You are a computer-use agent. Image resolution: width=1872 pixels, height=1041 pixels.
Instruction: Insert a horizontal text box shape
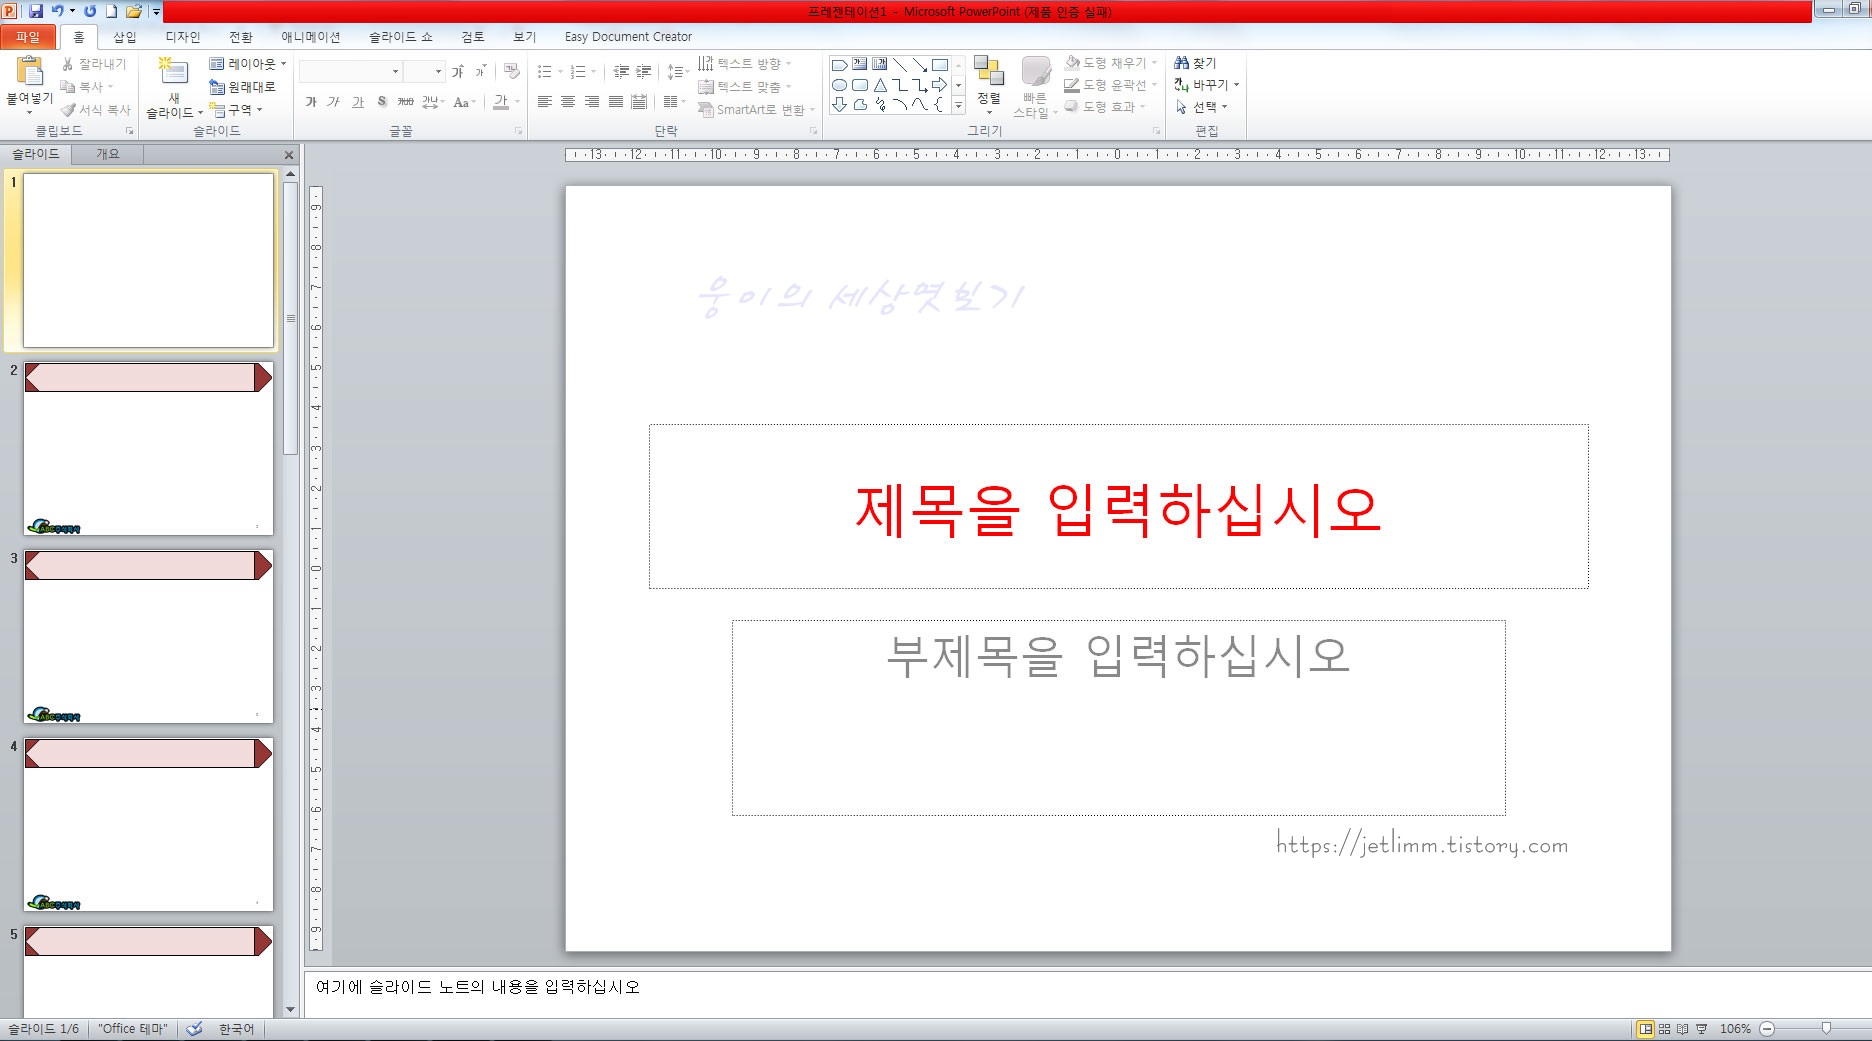click(860, 65)
